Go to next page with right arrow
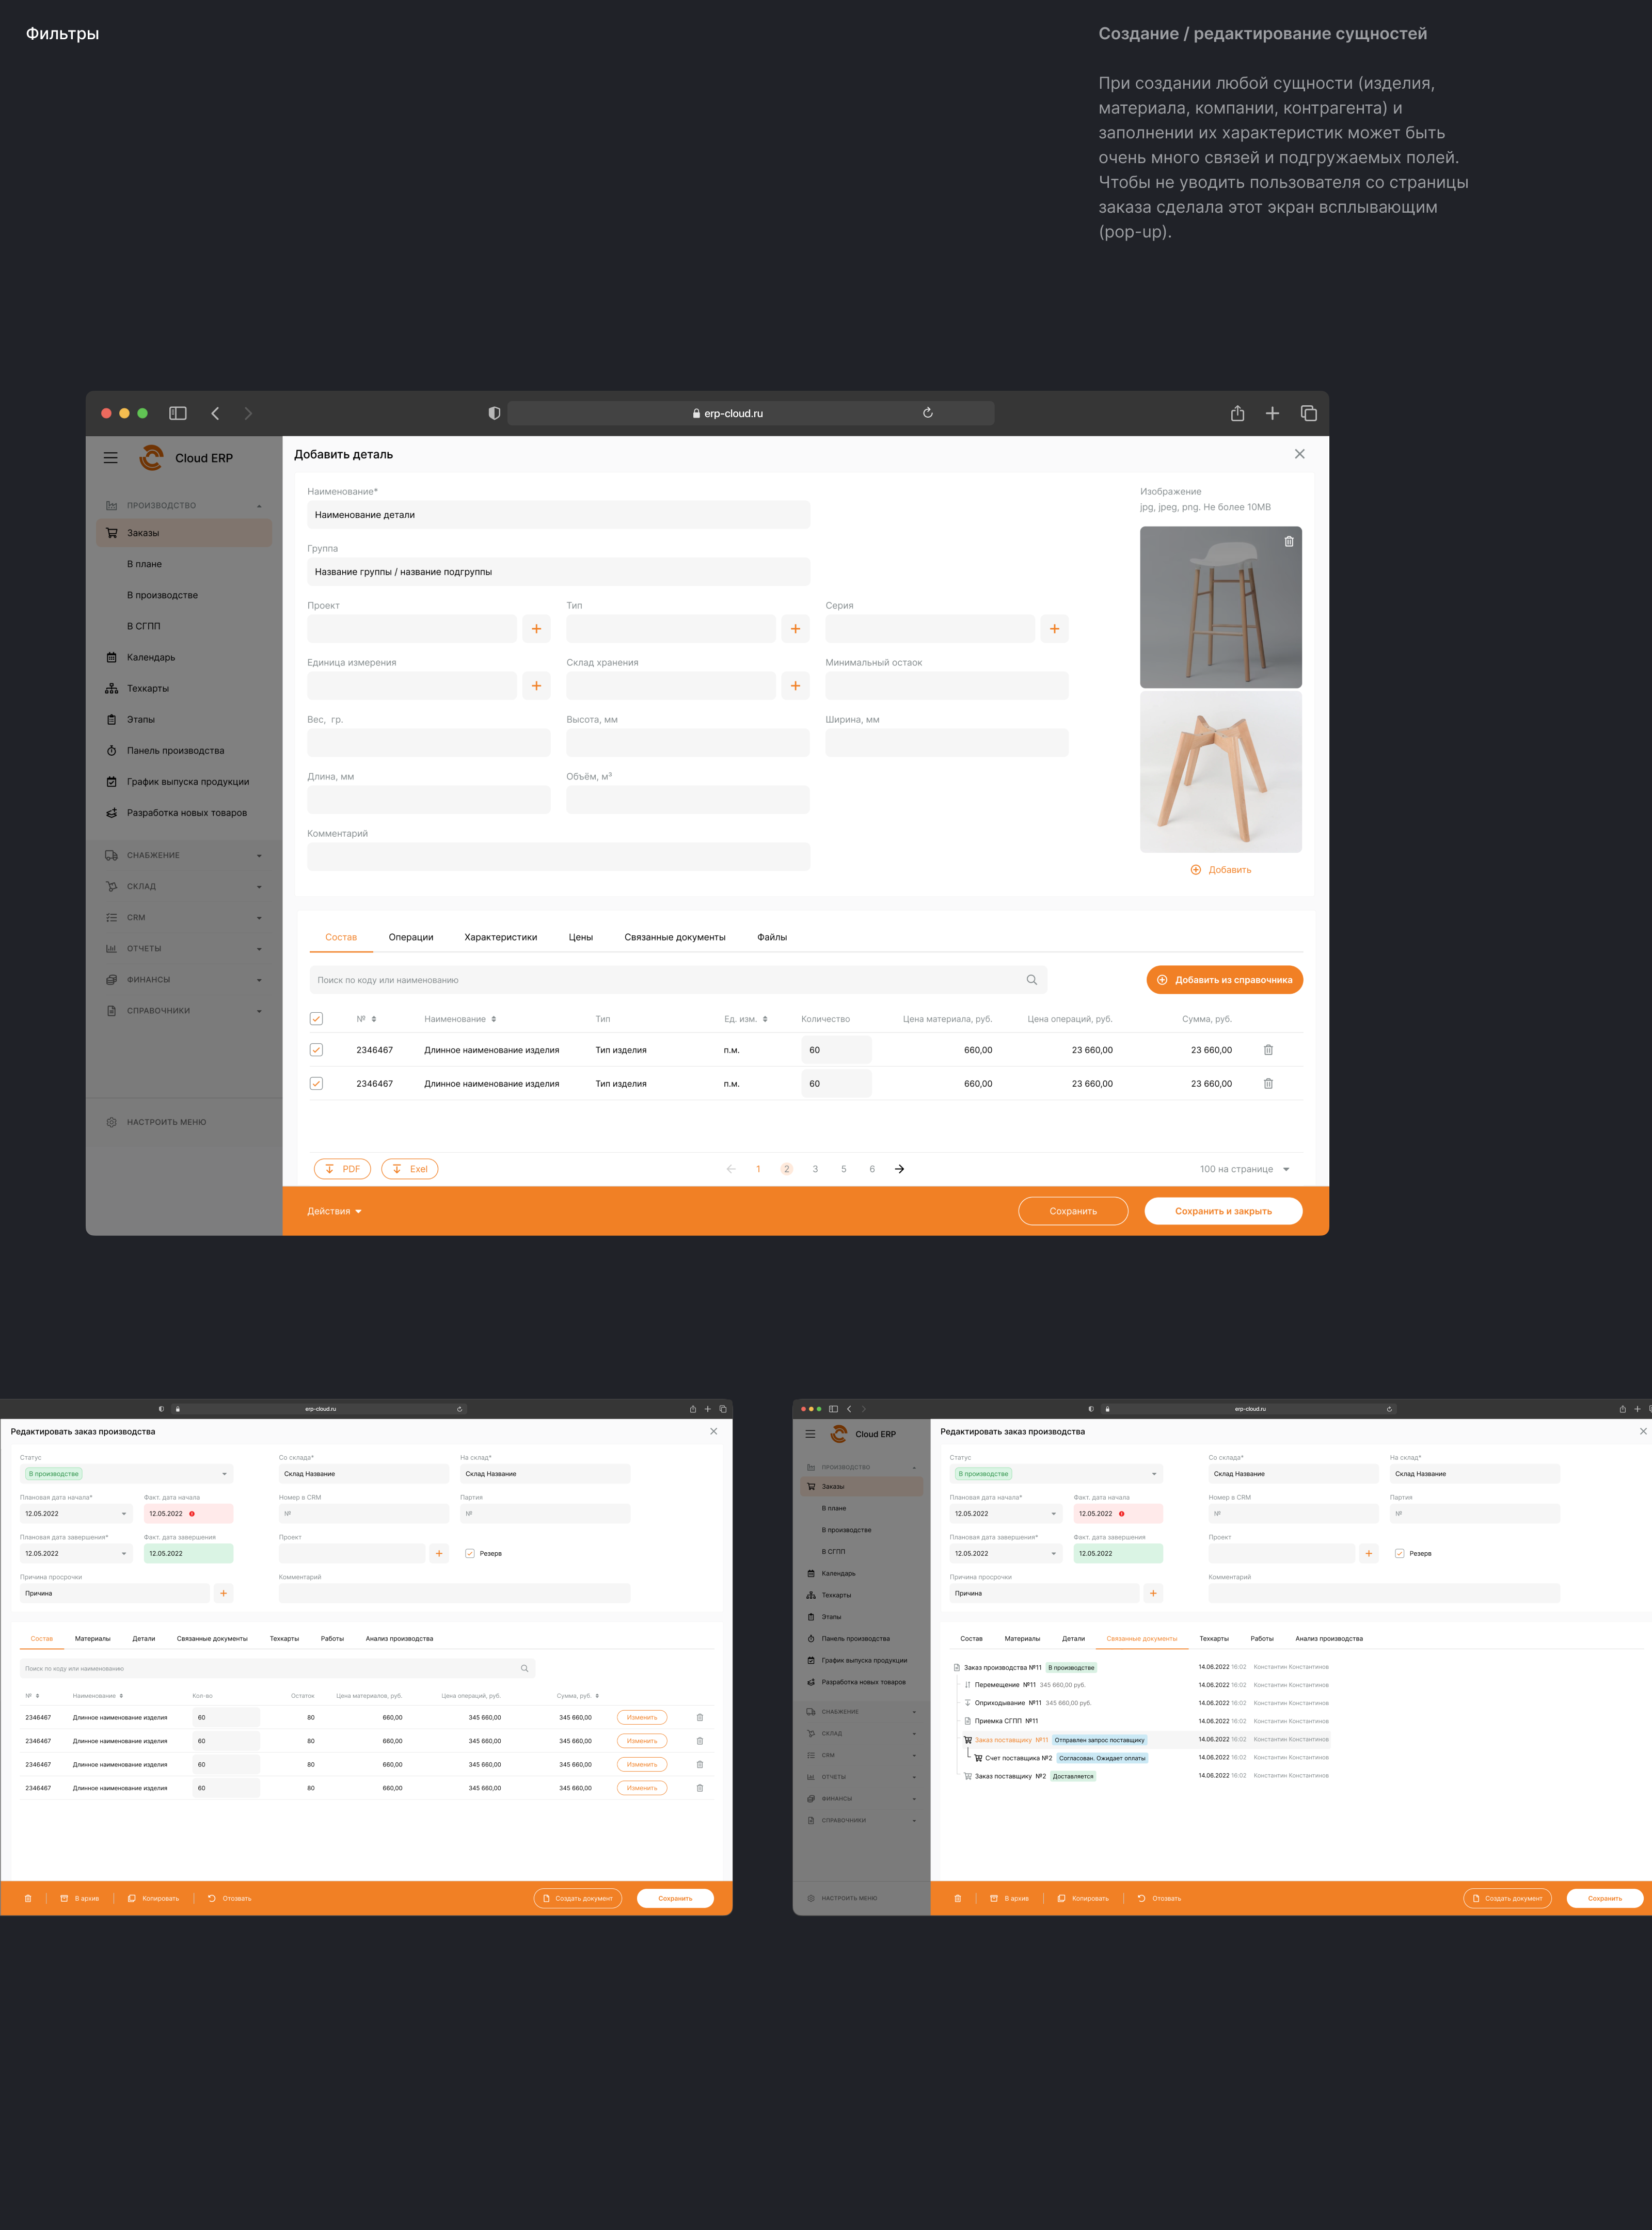Image resolution: width=1652 pixels, height=2230 pixels. coord(899,1169)
